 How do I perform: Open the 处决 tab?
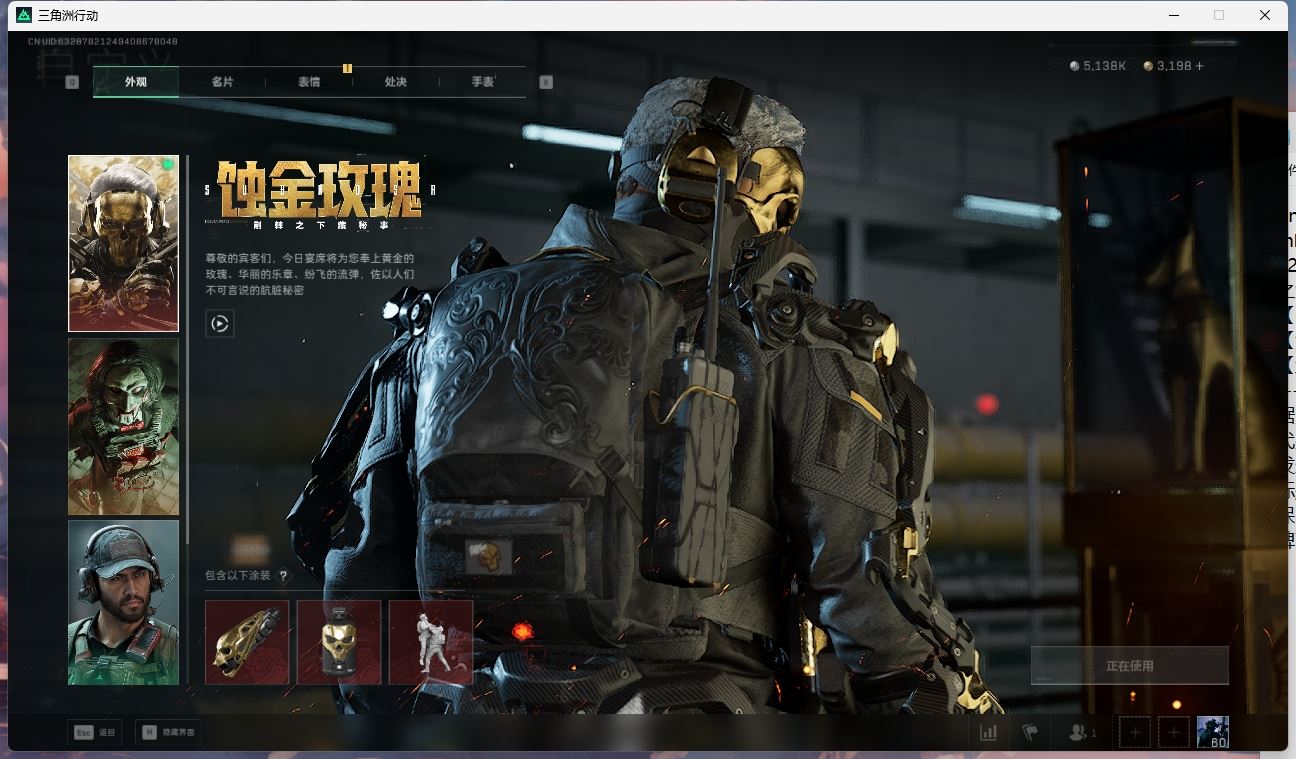tap(396, 82)
